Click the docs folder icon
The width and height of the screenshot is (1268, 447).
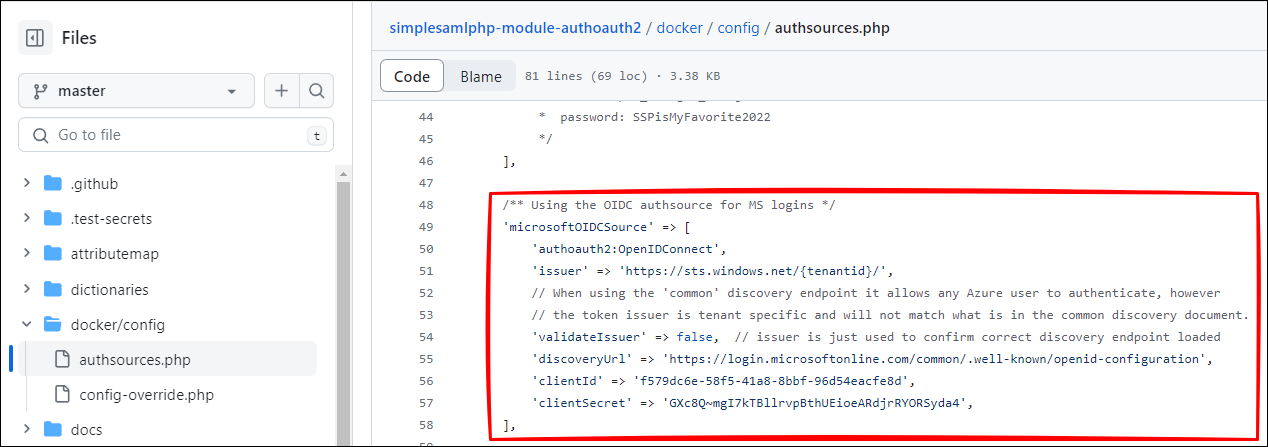tap(53, 430)
